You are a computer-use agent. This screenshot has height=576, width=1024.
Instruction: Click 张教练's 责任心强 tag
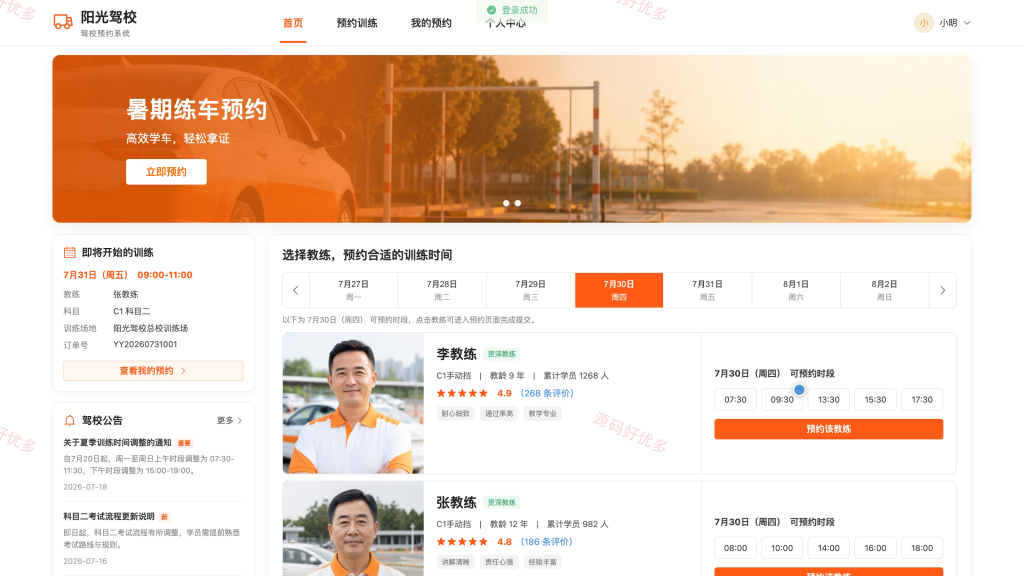[x=499, y=562]
